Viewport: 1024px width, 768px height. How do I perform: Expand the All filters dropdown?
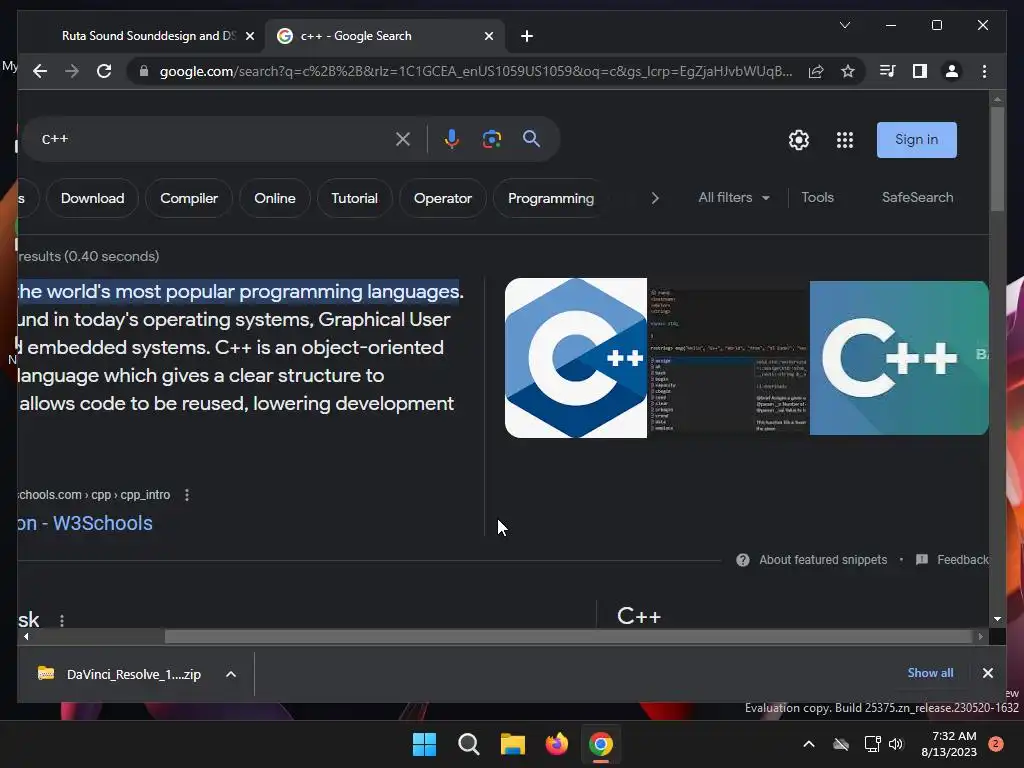click(733, 197)
